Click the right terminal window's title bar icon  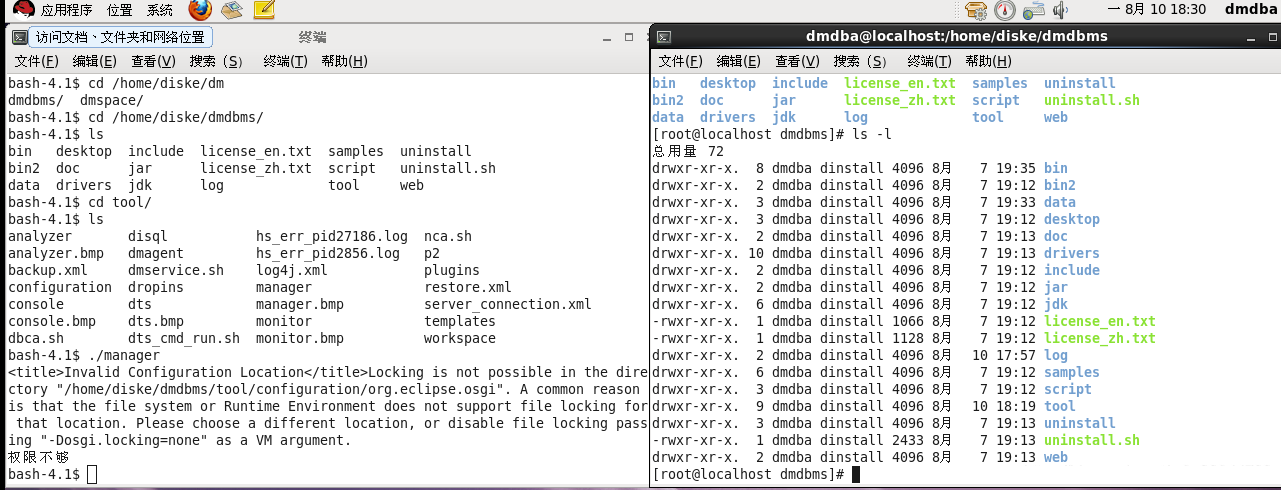tap(663, 37)
